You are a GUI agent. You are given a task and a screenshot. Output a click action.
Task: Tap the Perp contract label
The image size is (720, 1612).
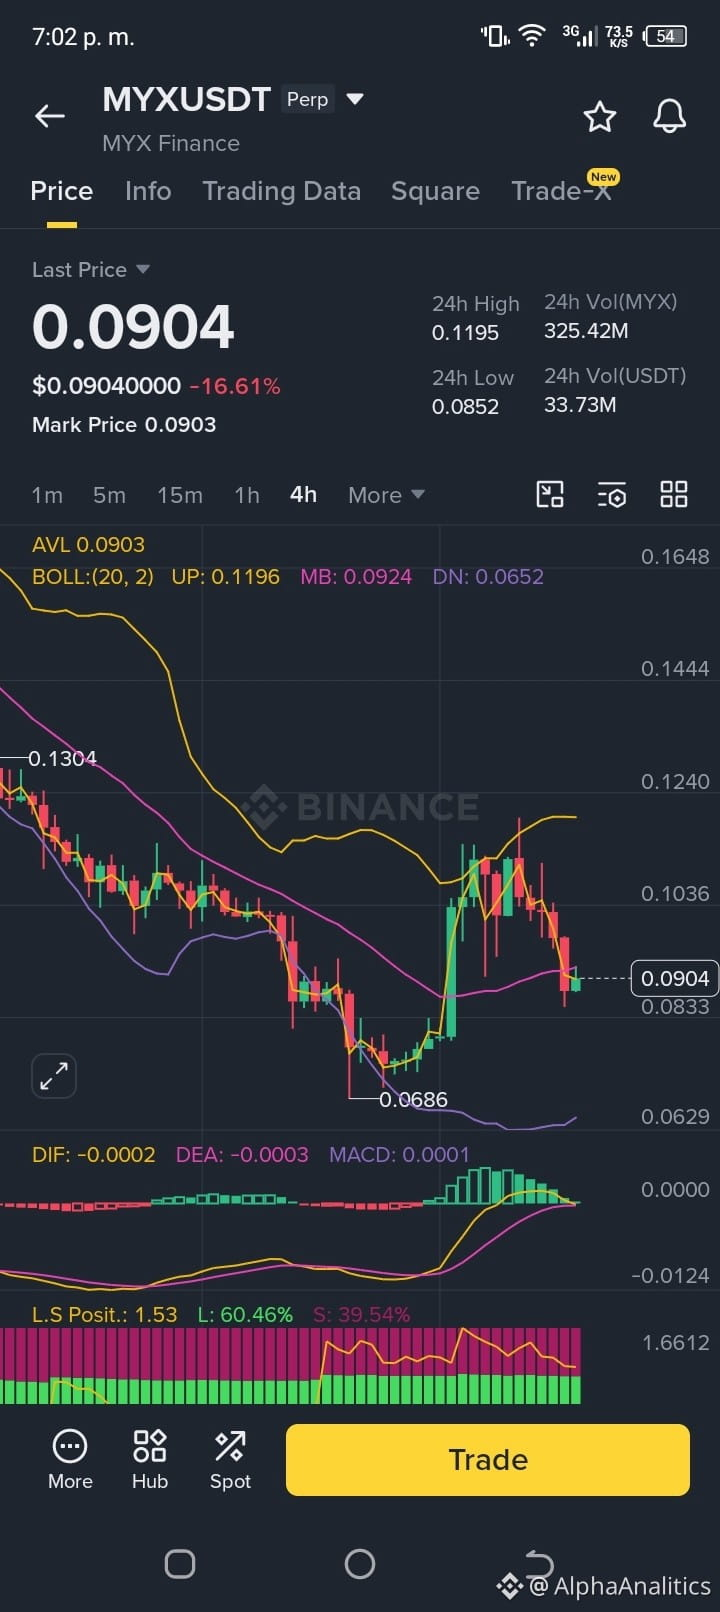pyautogui.click(x=307, y=99)
